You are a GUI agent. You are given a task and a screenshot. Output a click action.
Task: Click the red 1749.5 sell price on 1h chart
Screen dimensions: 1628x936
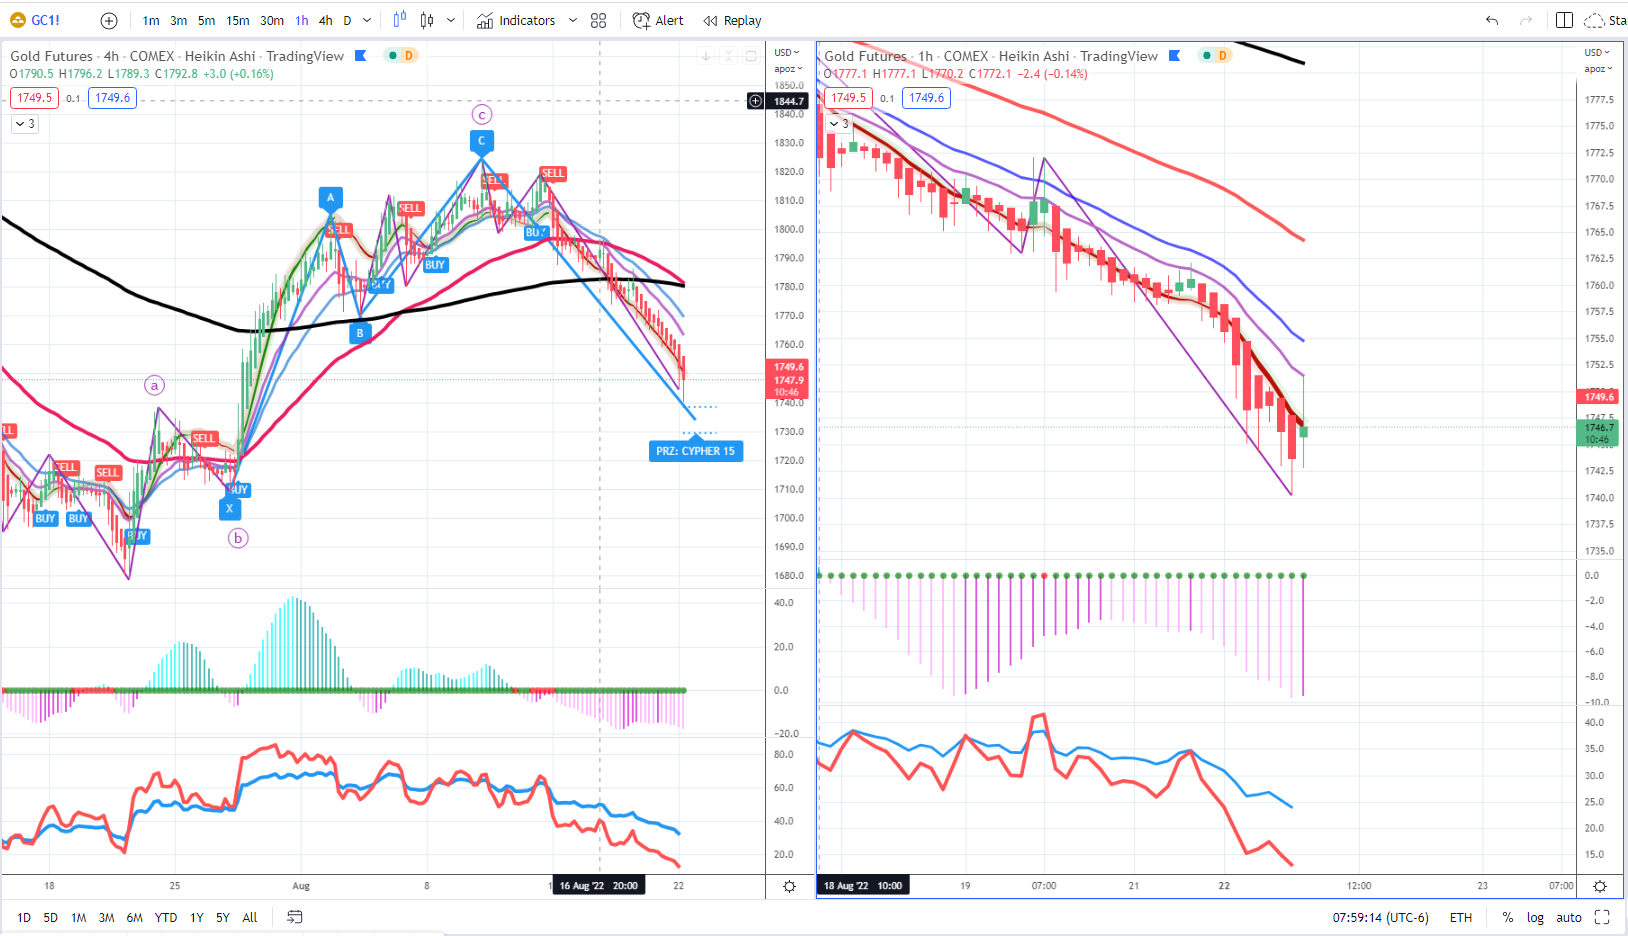848,98
